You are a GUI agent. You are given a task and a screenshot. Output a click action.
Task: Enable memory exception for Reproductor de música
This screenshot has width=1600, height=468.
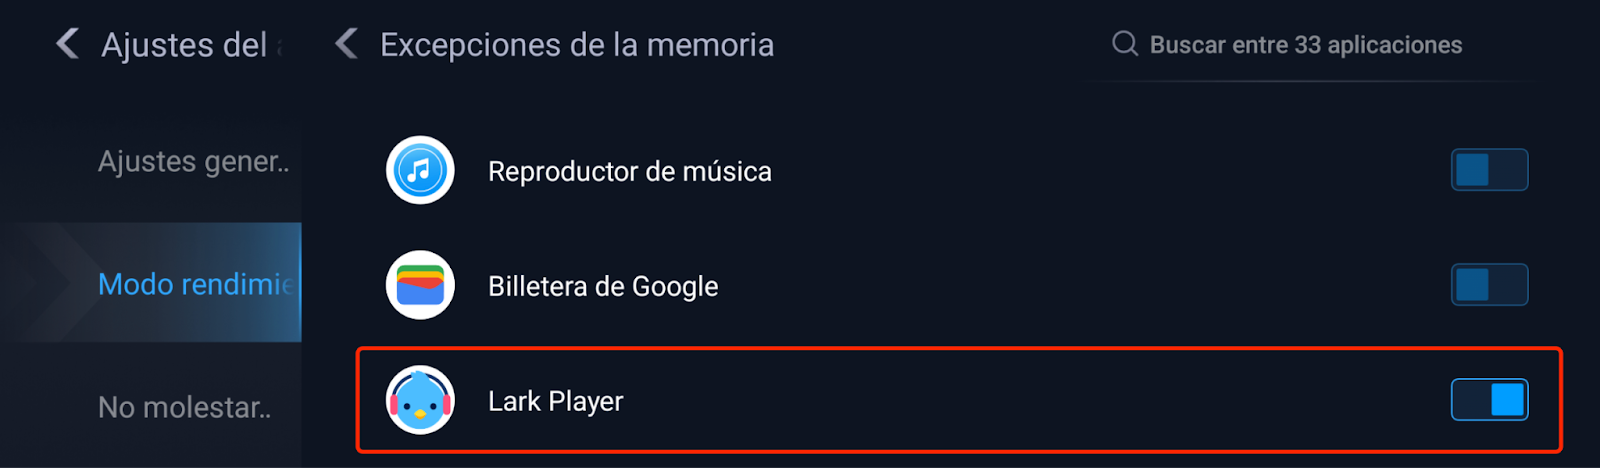(x=1489, y=170)
